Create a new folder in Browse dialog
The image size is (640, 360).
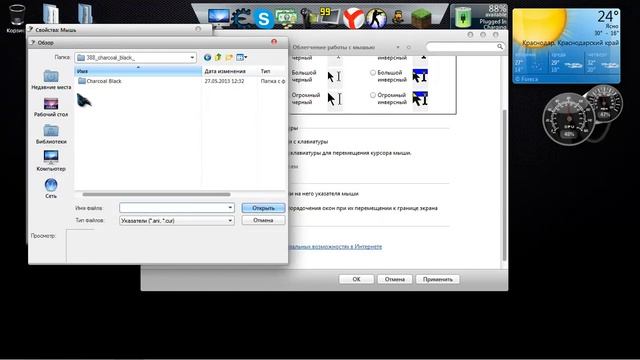pyautogui.click(x=229, y=58)
